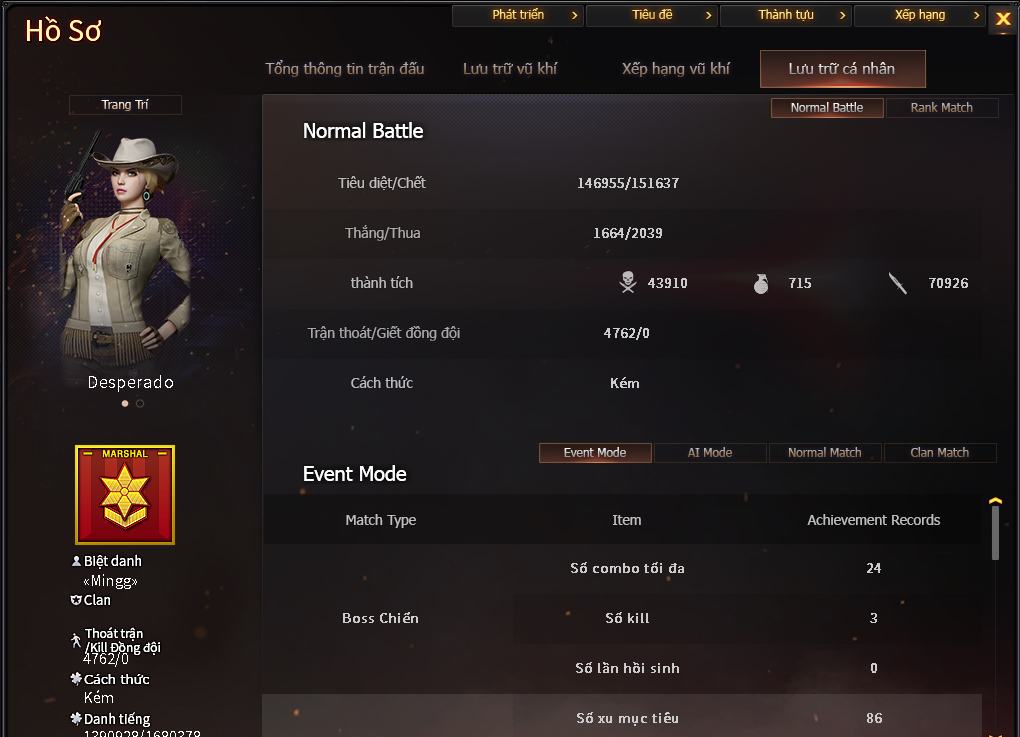Show the AI Mode records
The height and width of the screenshot is (737, 1020).
point(710,453)
